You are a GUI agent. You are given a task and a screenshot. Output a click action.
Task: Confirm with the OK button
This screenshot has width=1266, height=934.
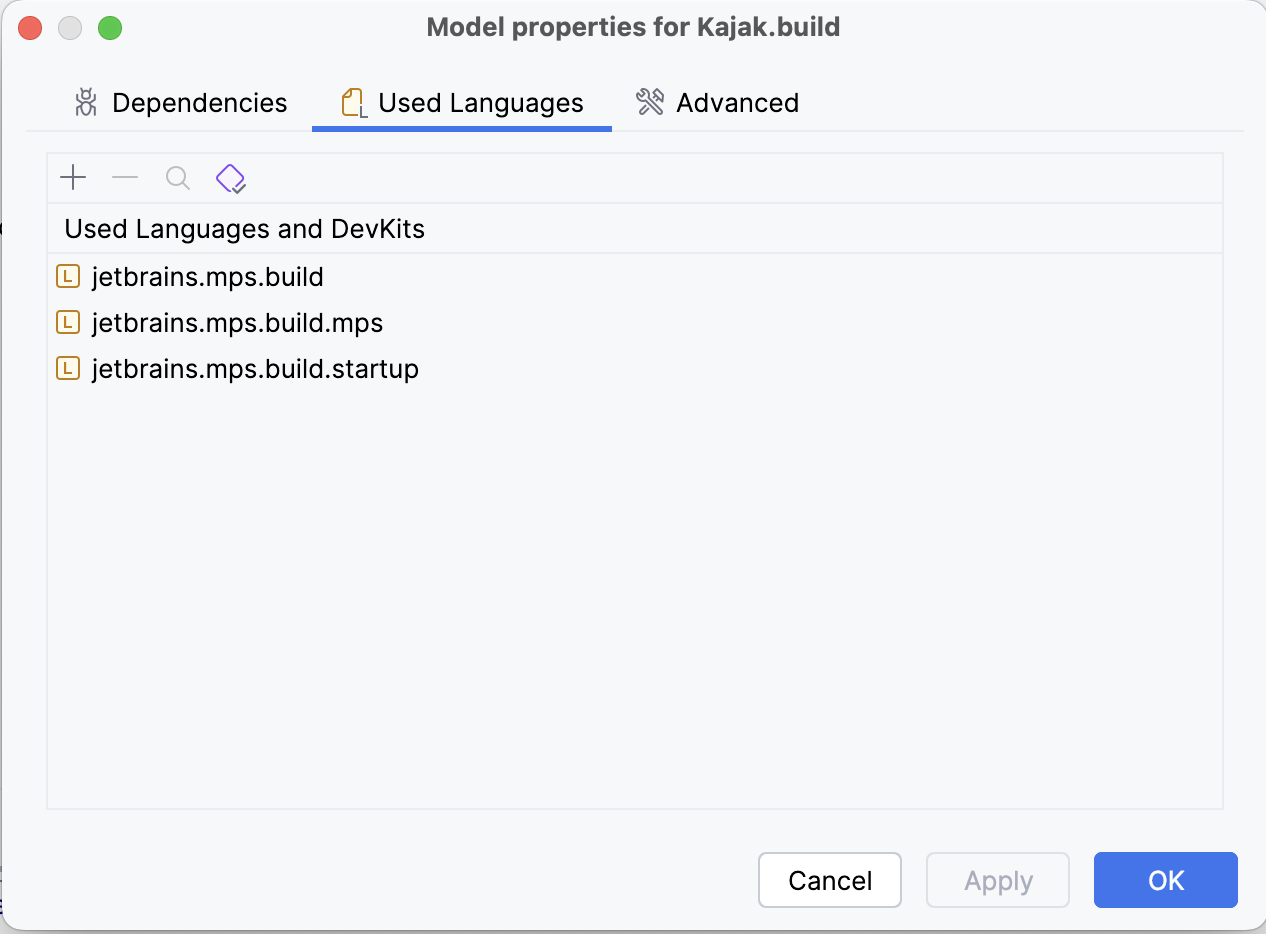click(1166, 880)
